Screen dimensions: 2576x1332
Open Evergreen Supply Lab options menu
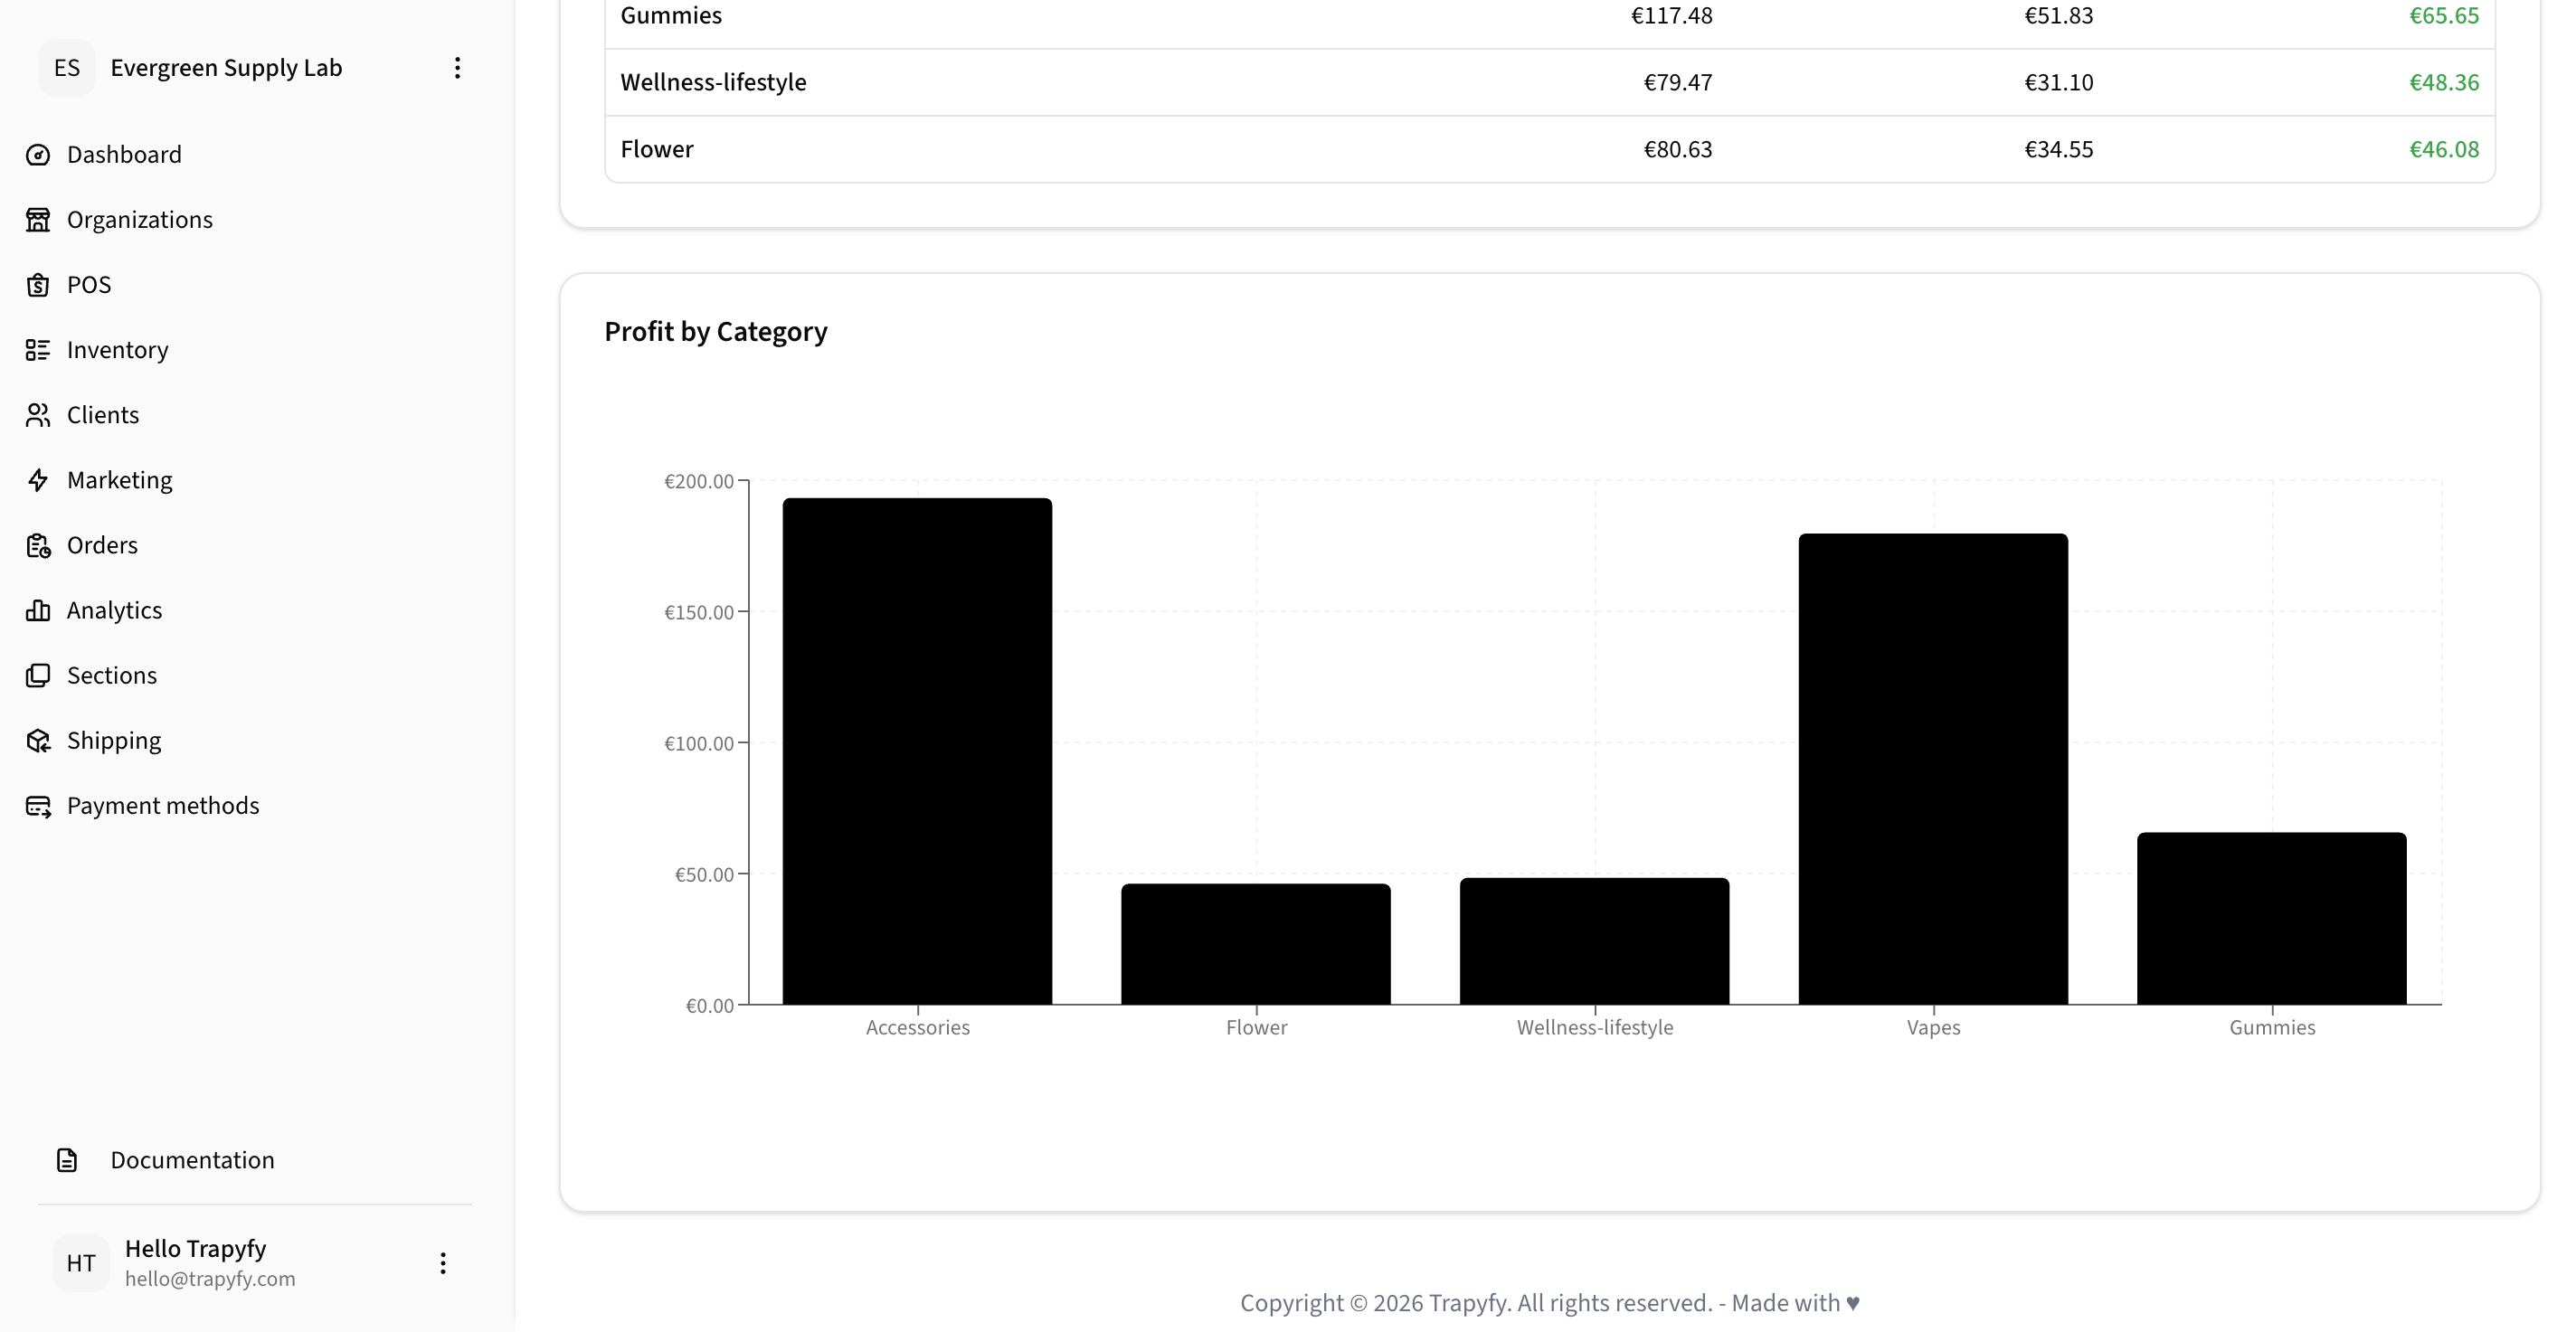(x=457, y=68)
